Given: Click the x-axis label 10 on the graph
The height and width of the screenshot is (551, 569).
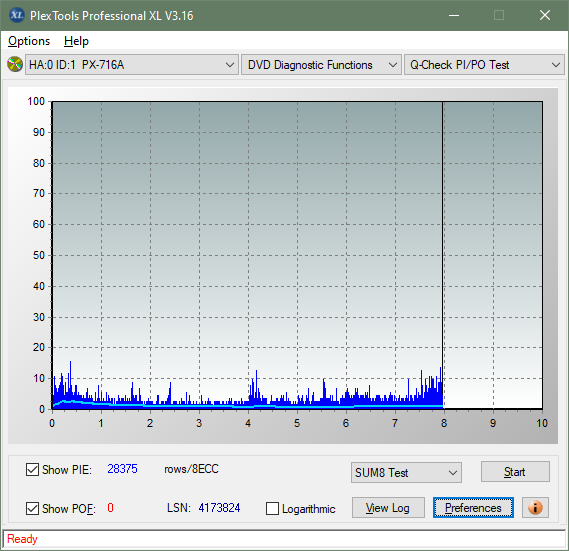Looking at the screenshot, I should pyautogui.click(x=542, y=423).
